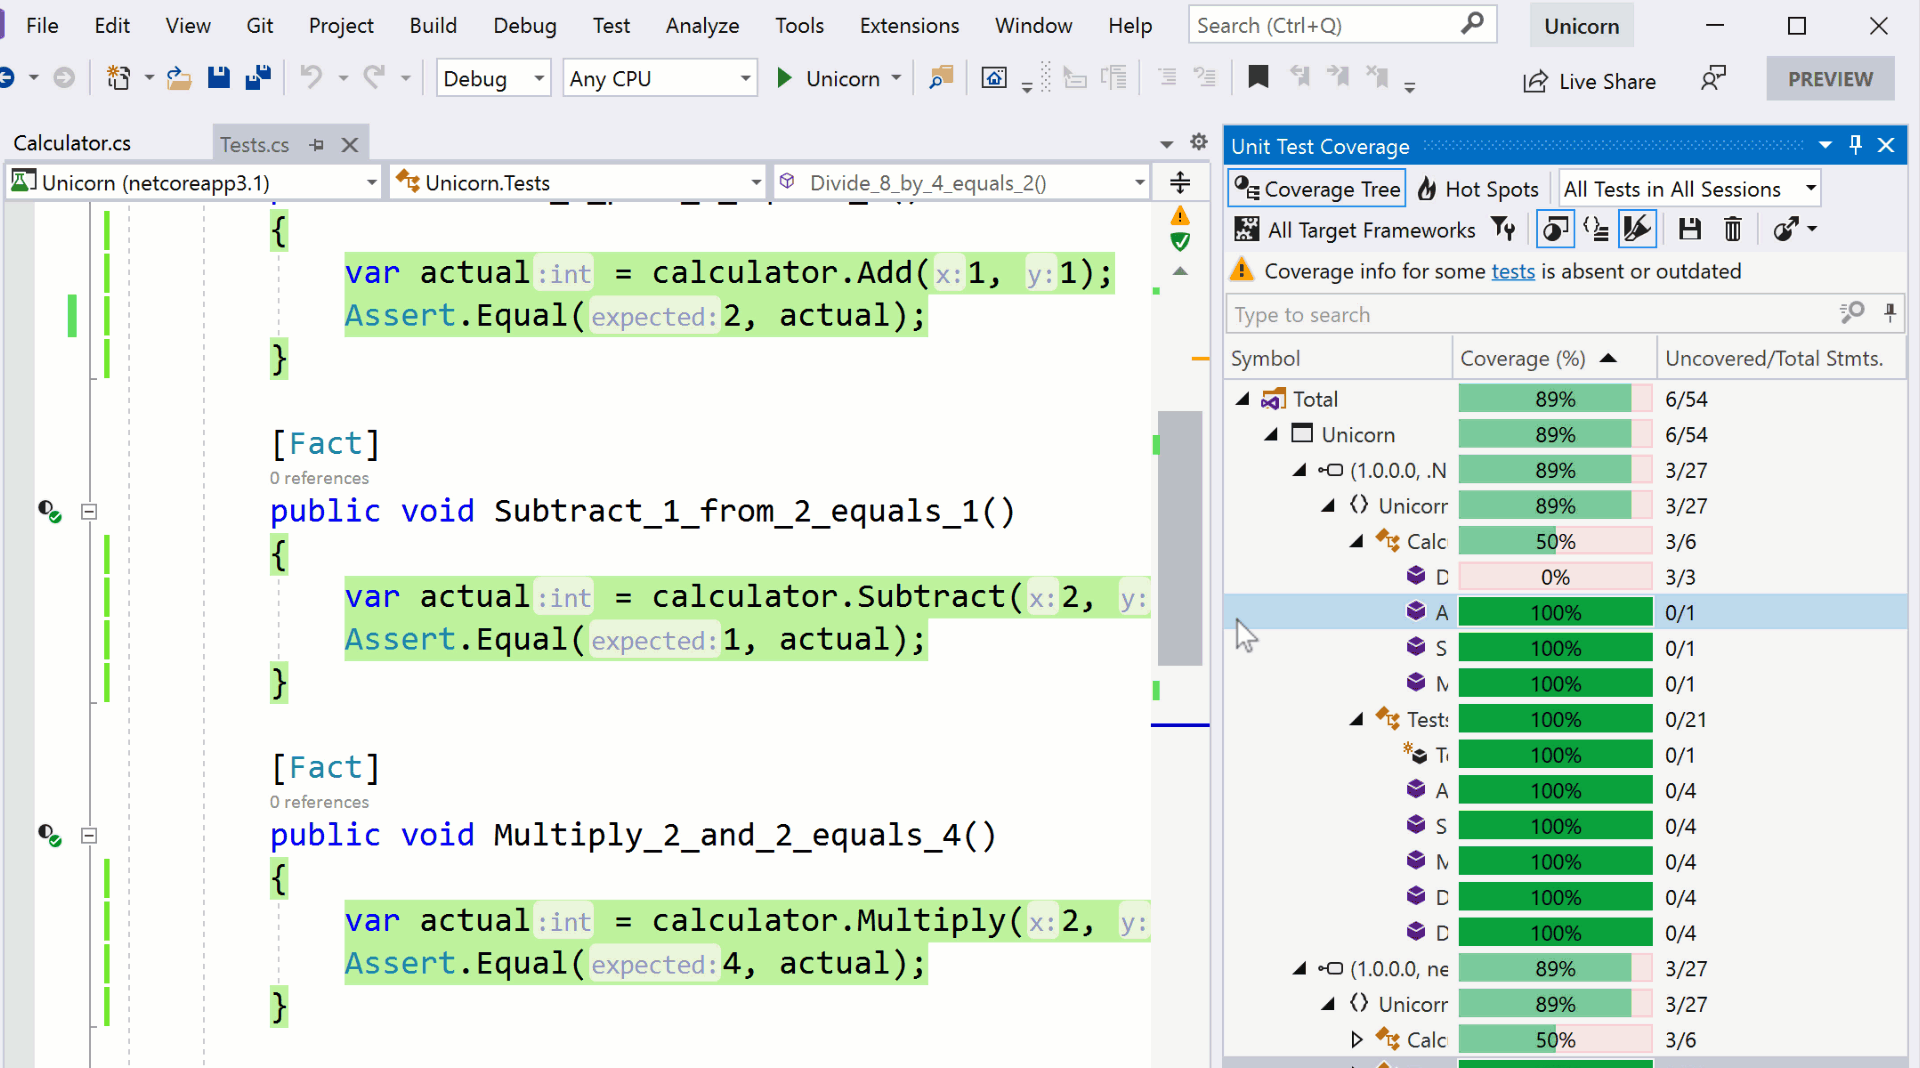Open the Test menu
The height and width of the screenshot is (1068, 1920).
[x=611, y=25]
